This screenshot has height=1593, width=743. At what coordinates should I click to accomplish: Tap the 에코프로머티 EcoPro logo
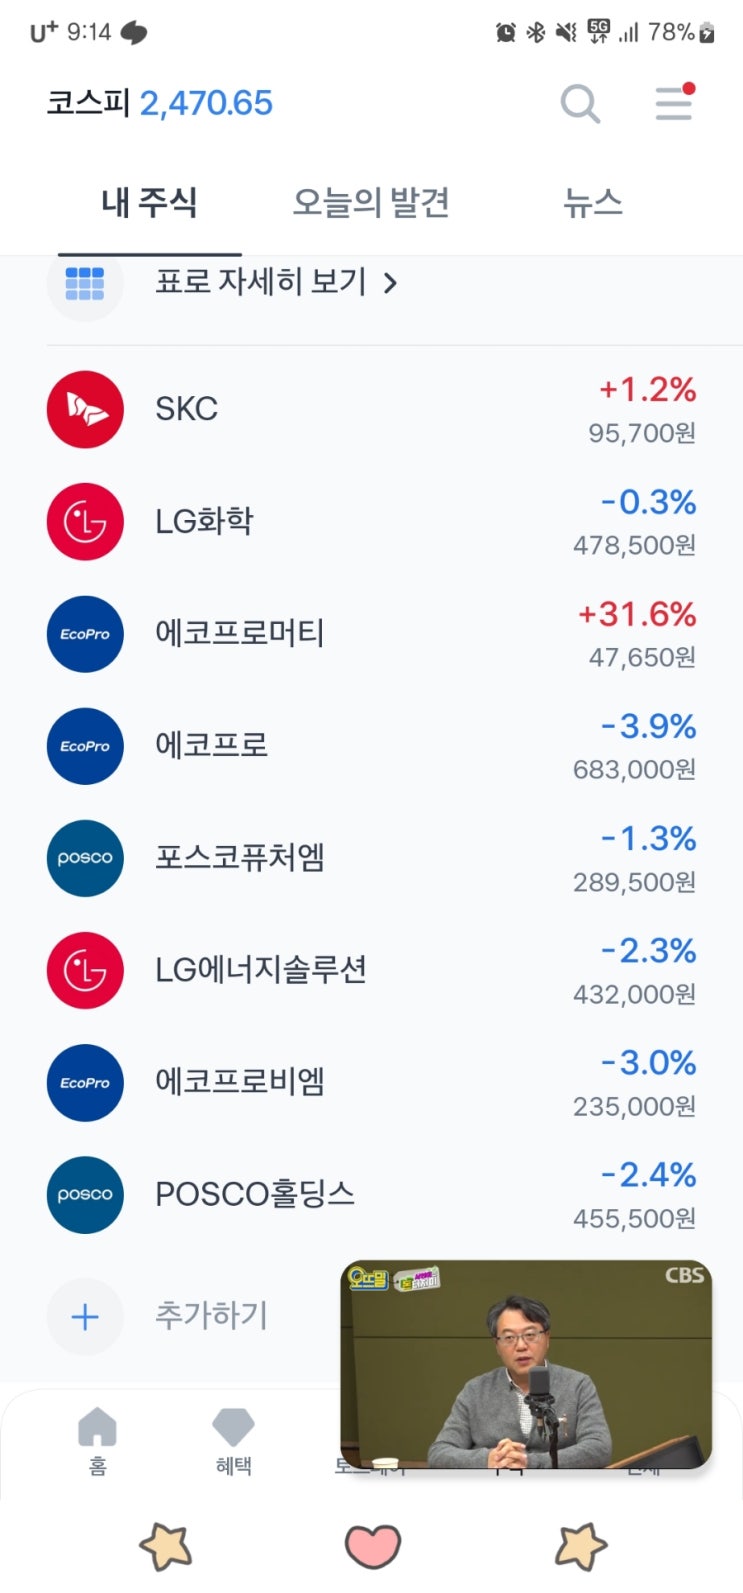[x=85, y=634]
